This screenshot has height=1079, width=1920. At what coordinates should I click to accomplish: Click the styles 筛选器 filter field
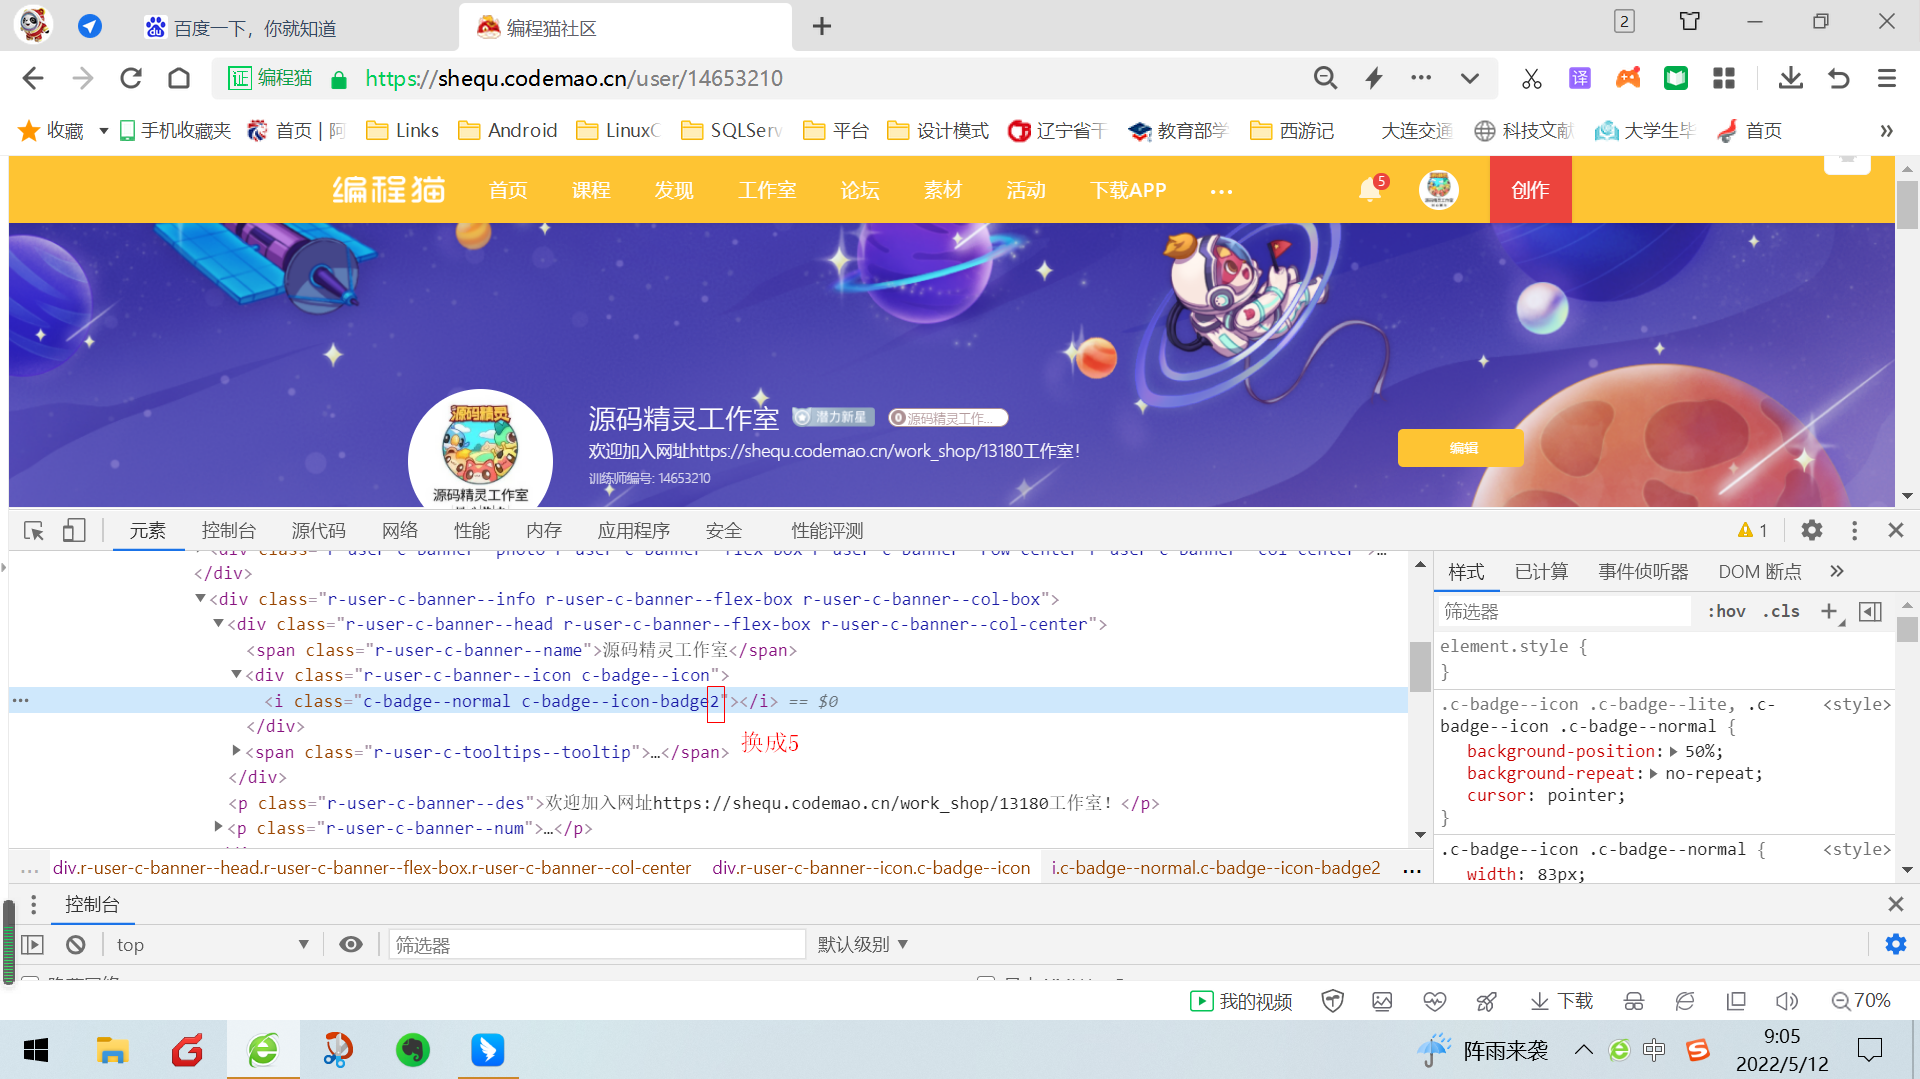[x=1564, y=611]
